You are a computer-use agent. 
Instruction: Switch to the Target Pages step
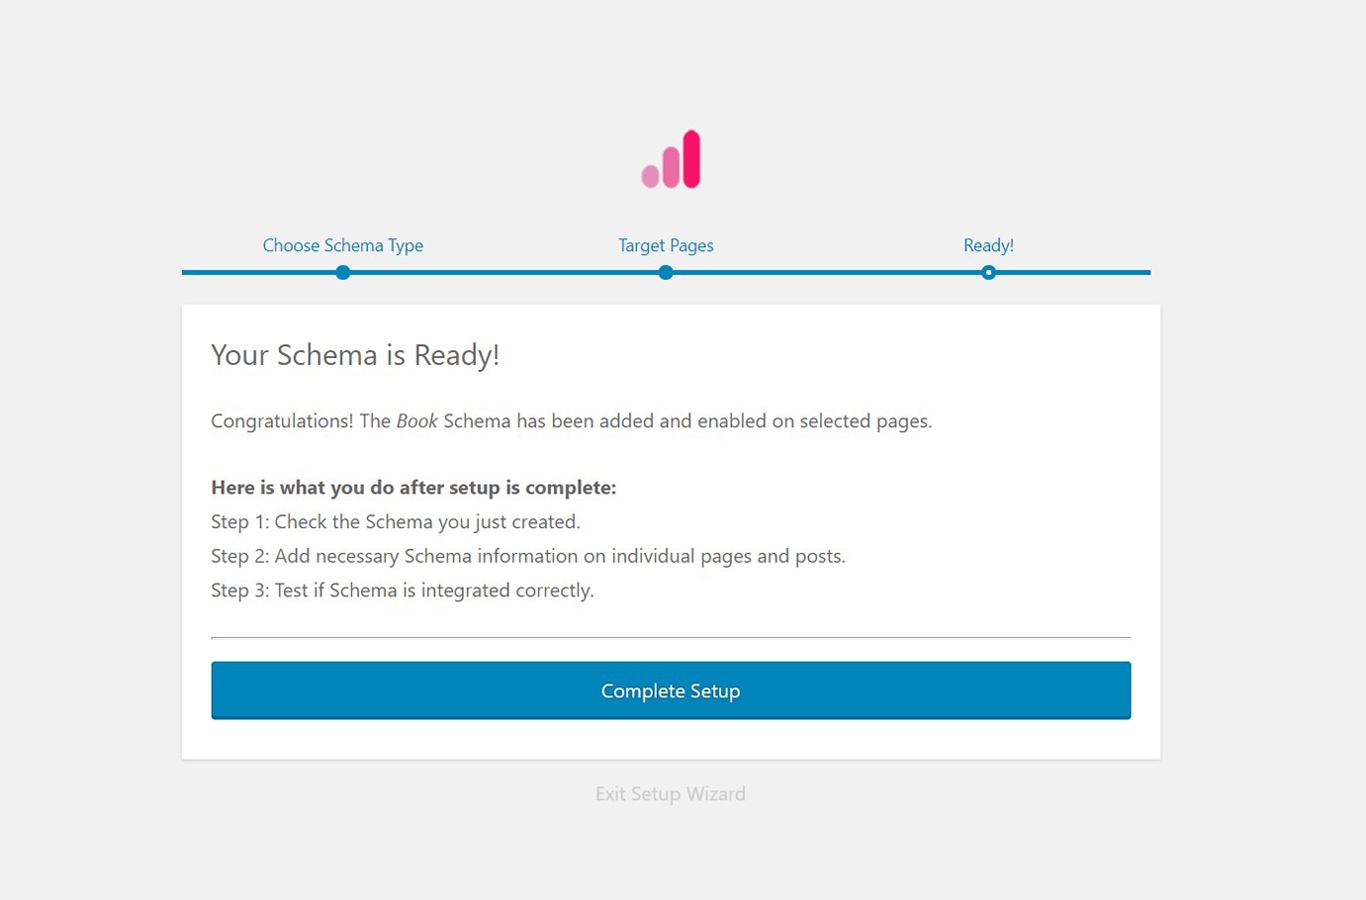pos(666,245)
